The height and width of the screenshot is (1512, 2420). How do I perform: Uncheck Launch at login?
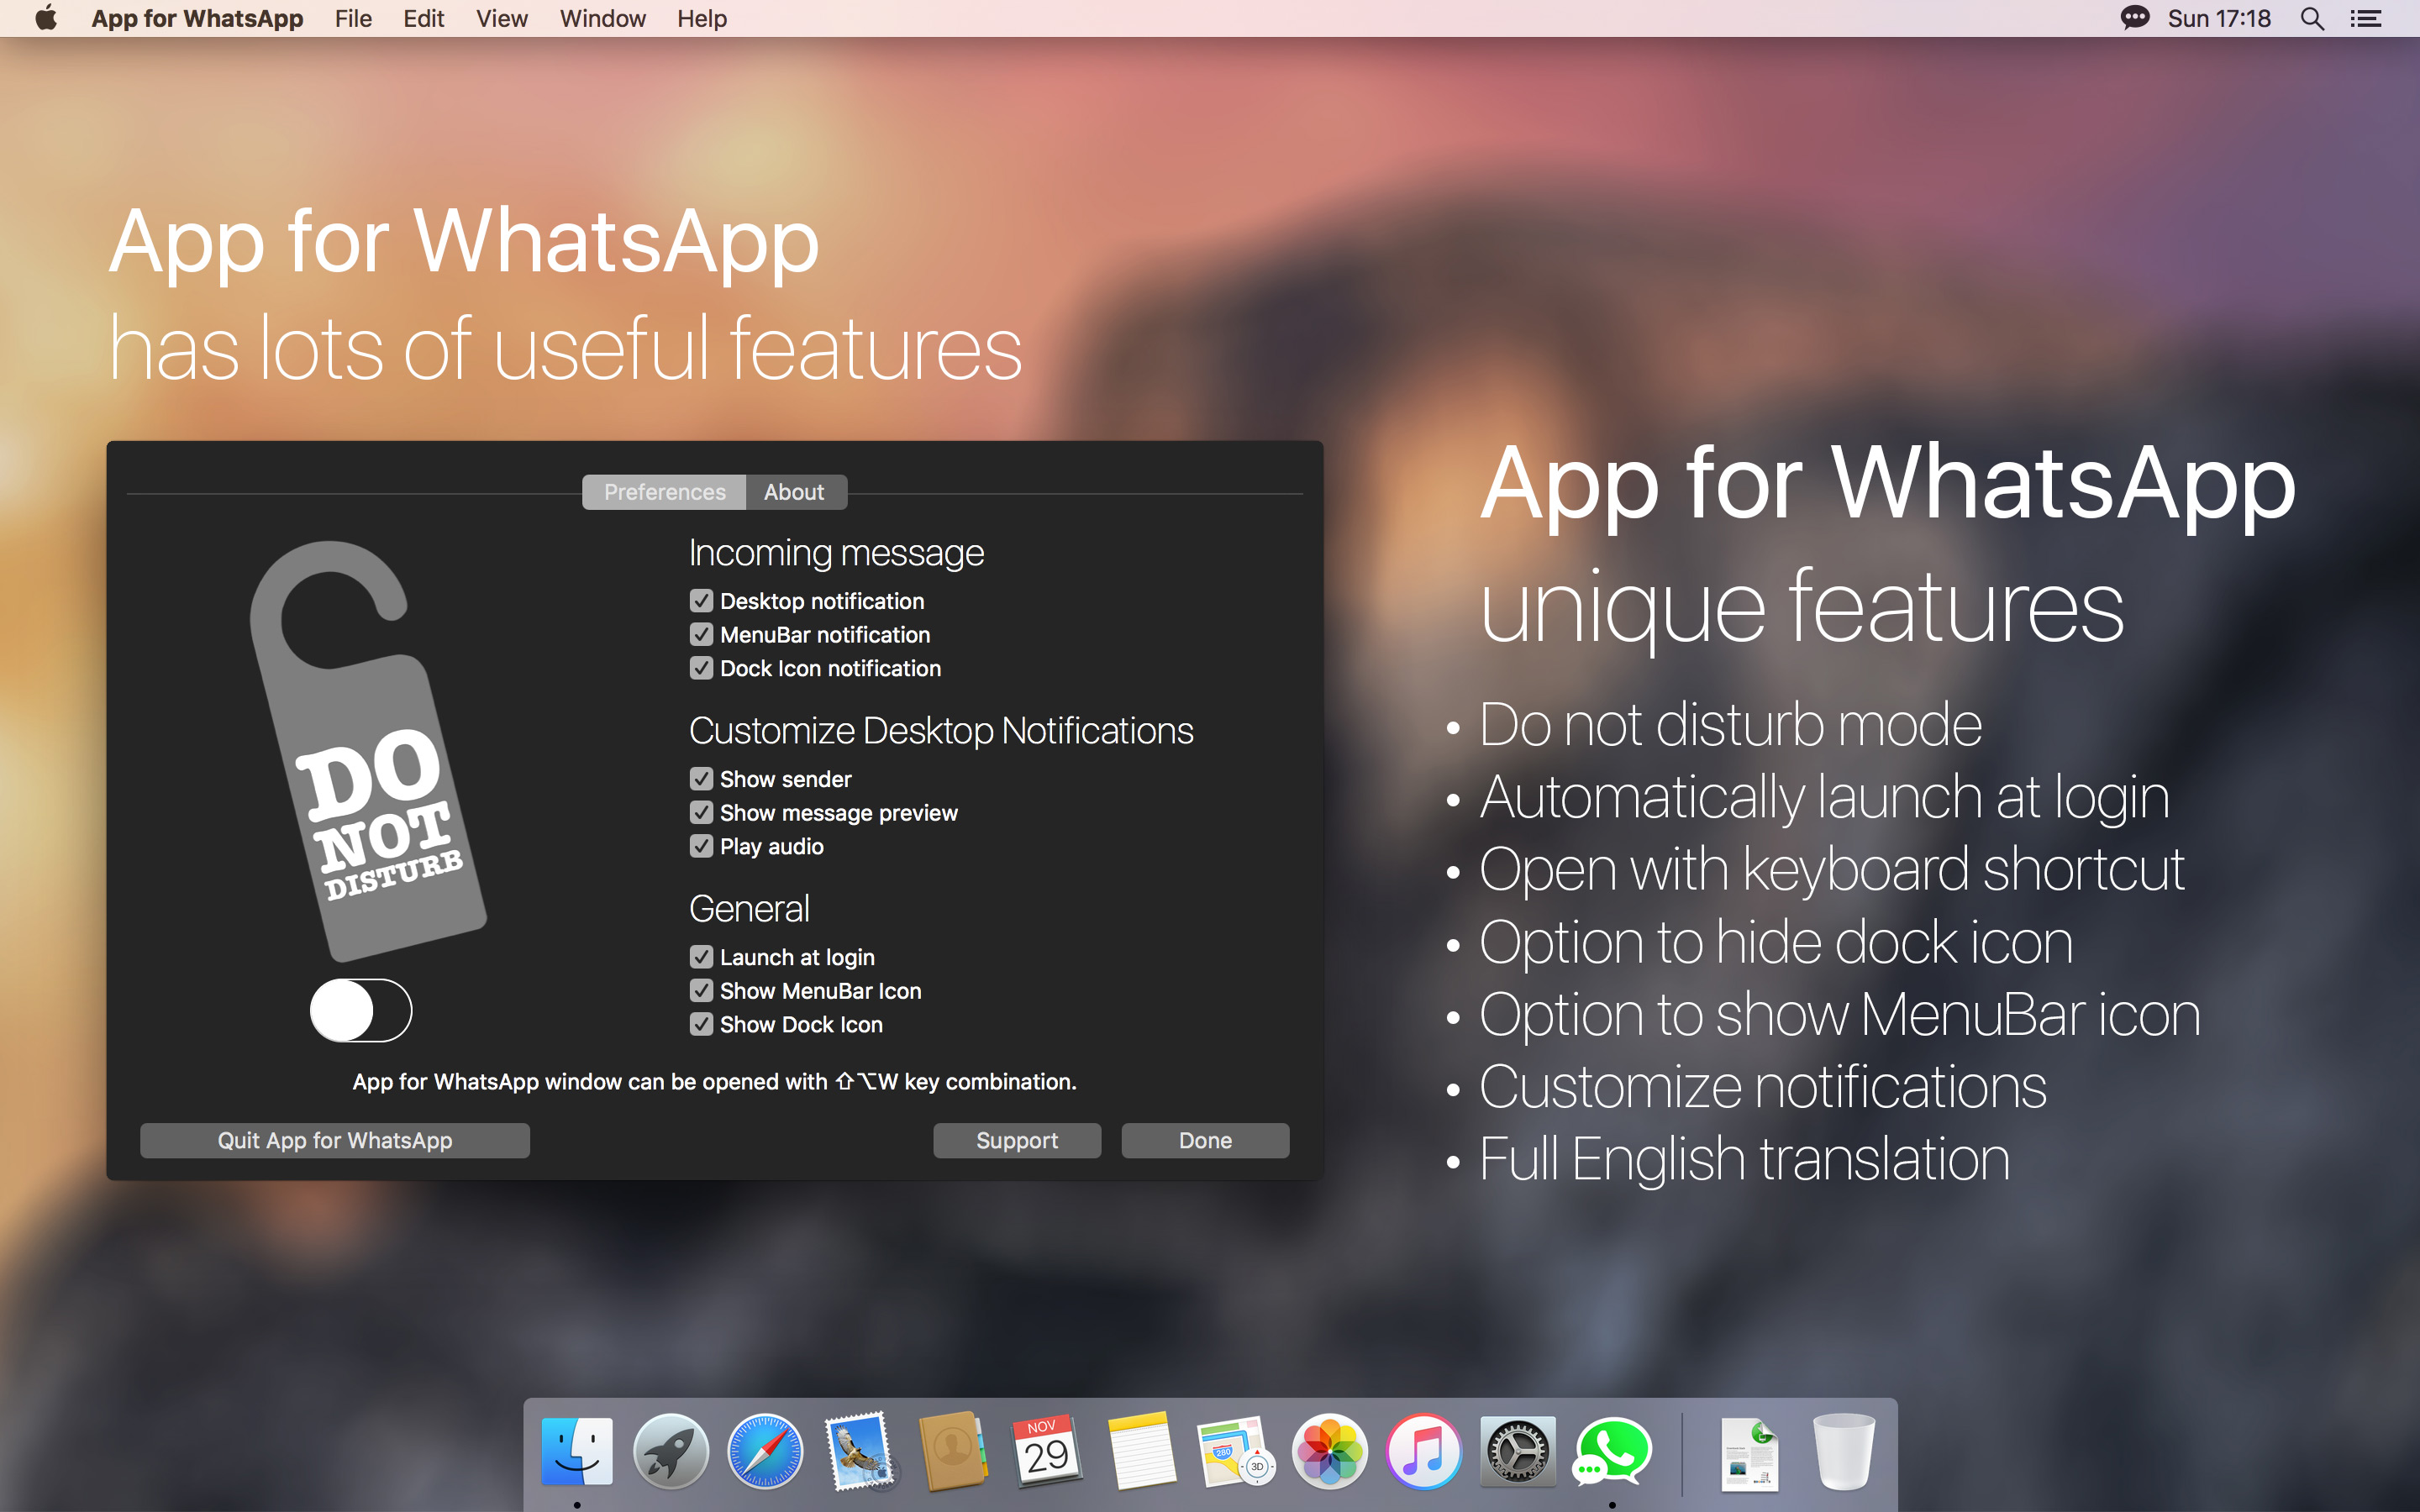[701, 957]
